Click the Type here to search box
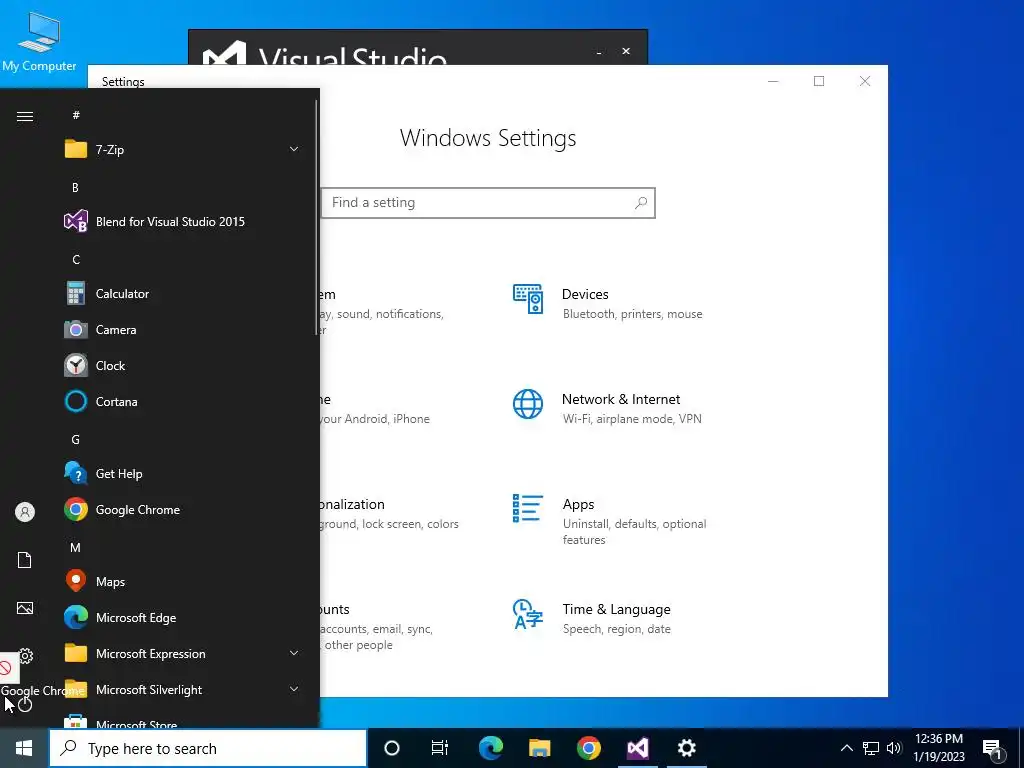Screen dimensions: 1024x768 (x=208, y=748)
